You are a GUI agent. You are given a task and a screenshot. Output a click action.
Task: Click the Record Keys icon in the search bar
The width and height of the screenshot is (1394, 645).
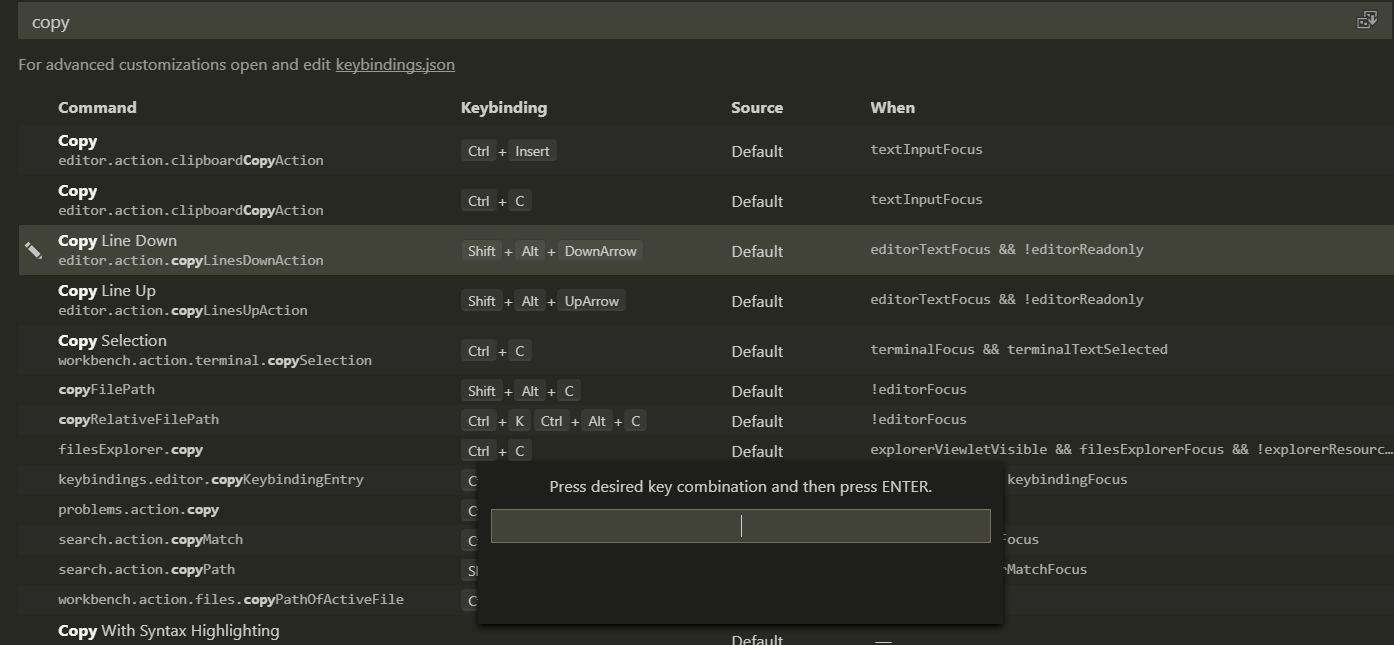point(1367,18)
